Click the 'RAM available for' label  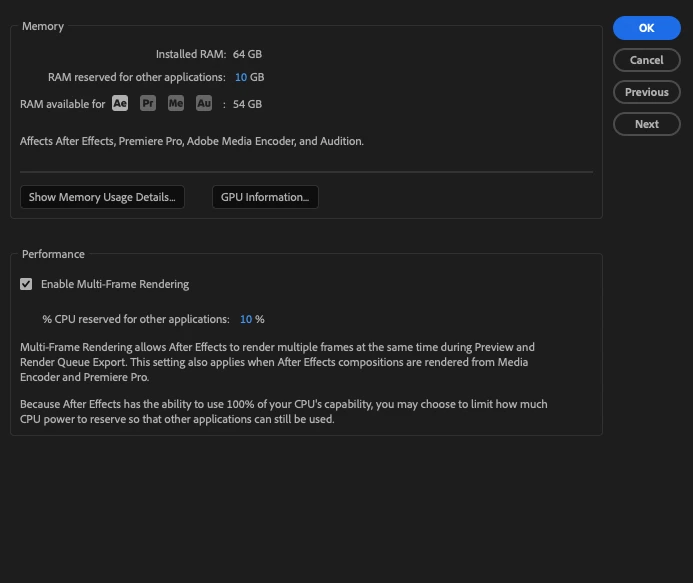[62, 104]
